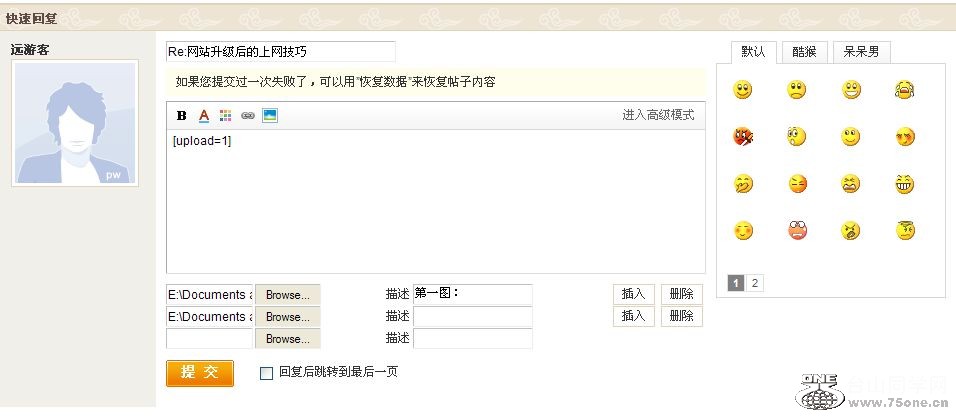956x416 pixels.
Task: Select the 默认 emoticon tab
Action: [753, 52]
